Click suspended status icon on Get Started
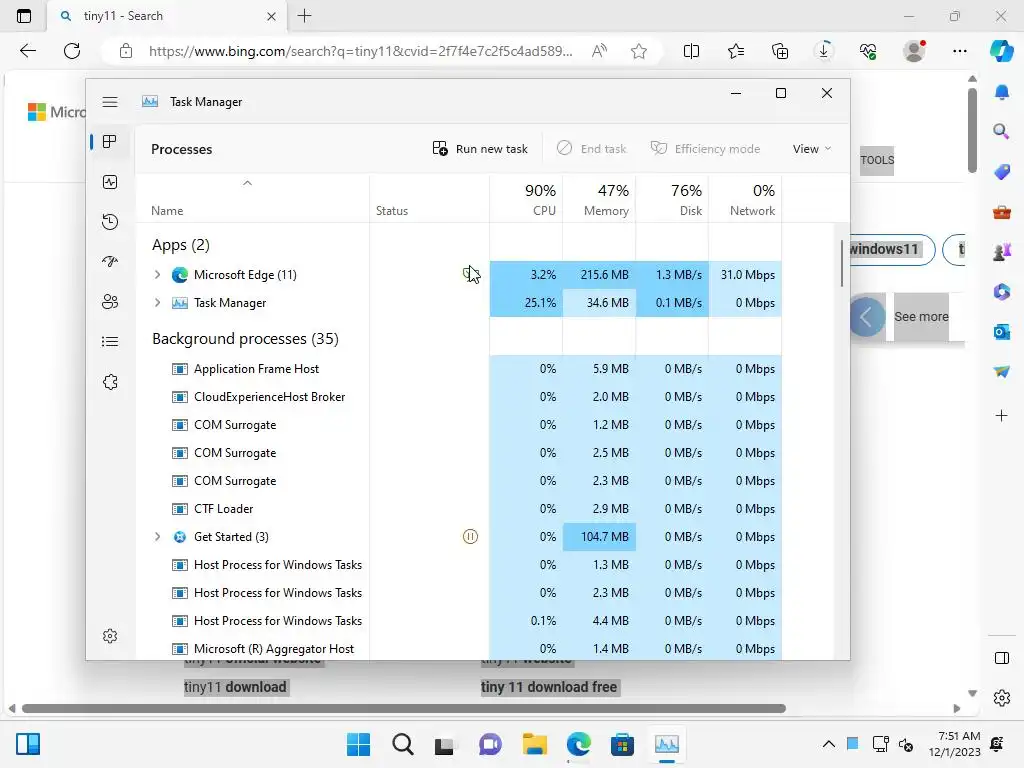 point(470,537)
